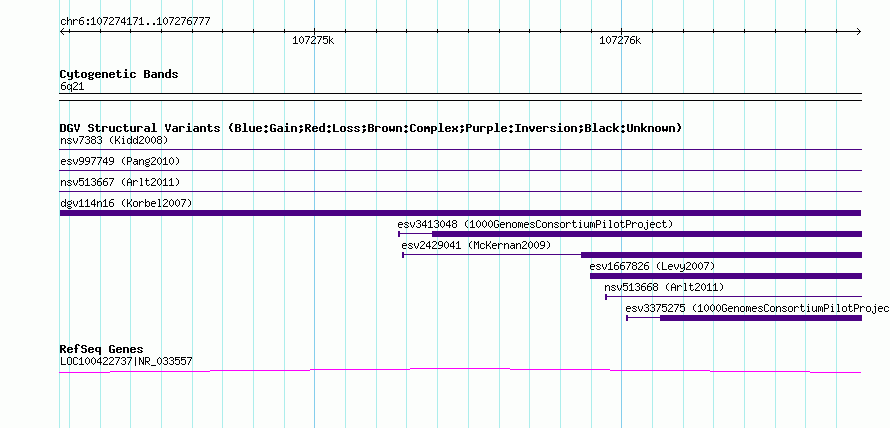
Task: Click the nsv513667 thin variant line
Action: coord(460,192)
